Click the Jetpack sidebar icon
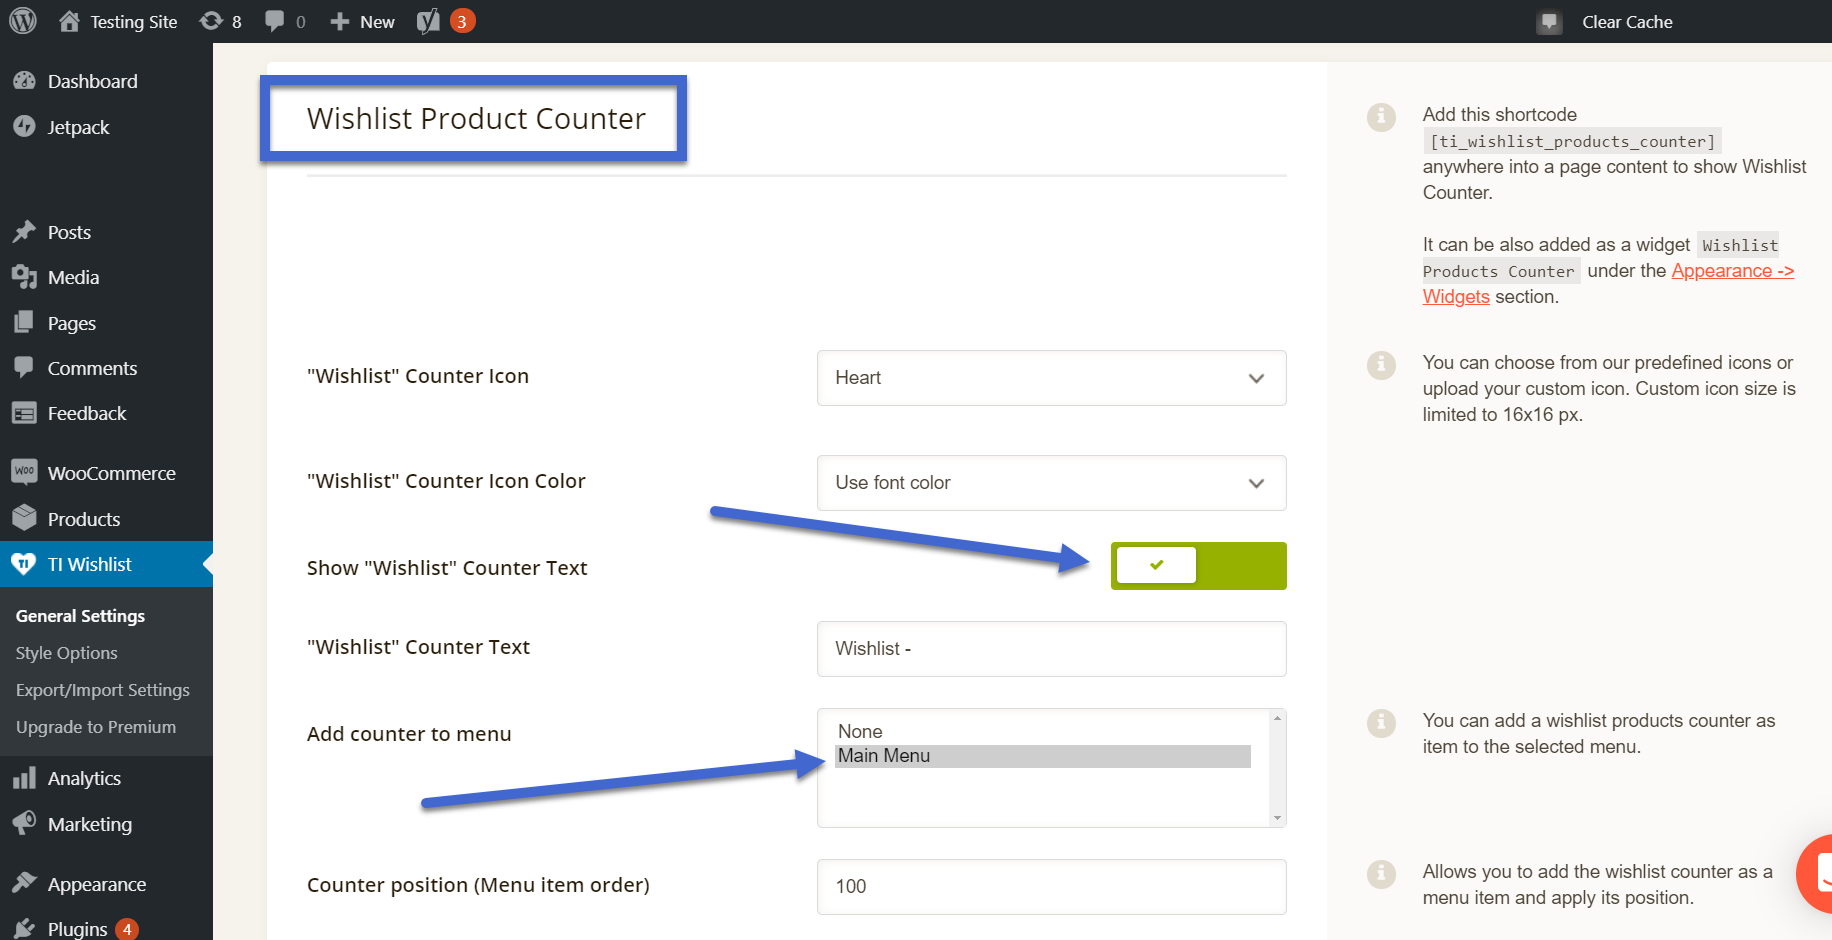 [x=24, y=127]
